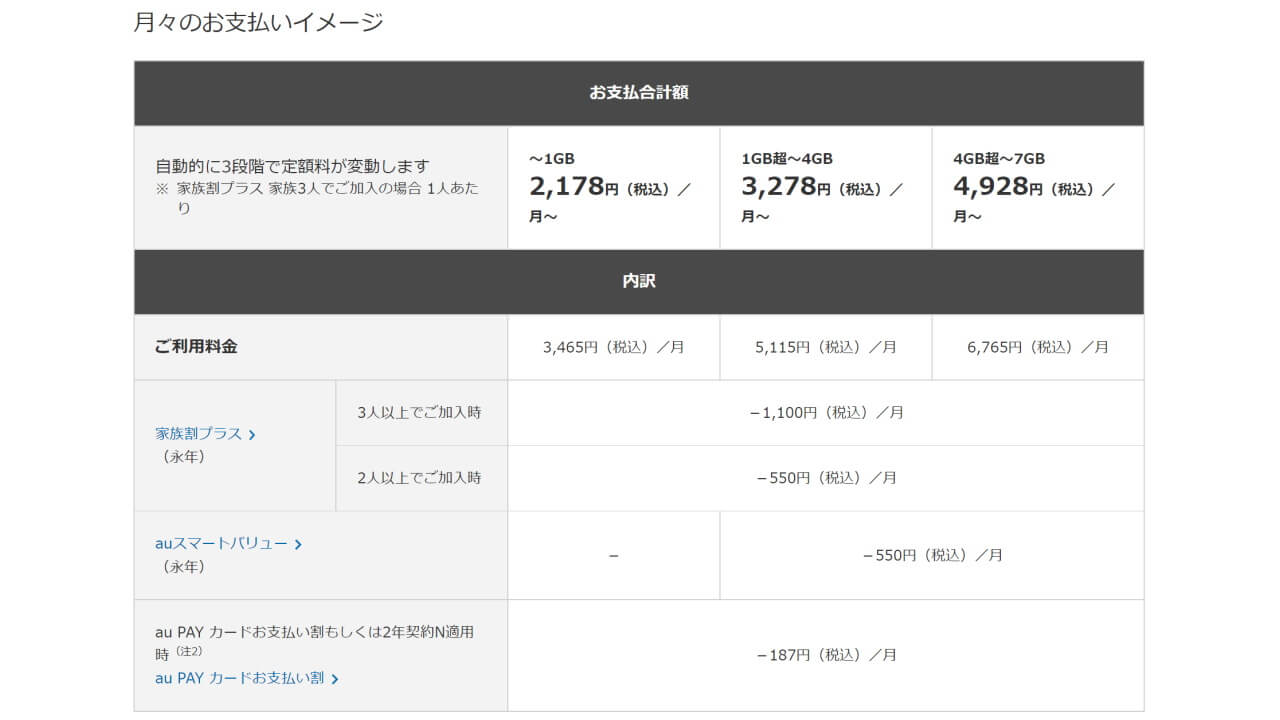Select the 4,928円 price for 4GB超~7GB
The width and height of the screenshot is (1280, 720).
992,187
